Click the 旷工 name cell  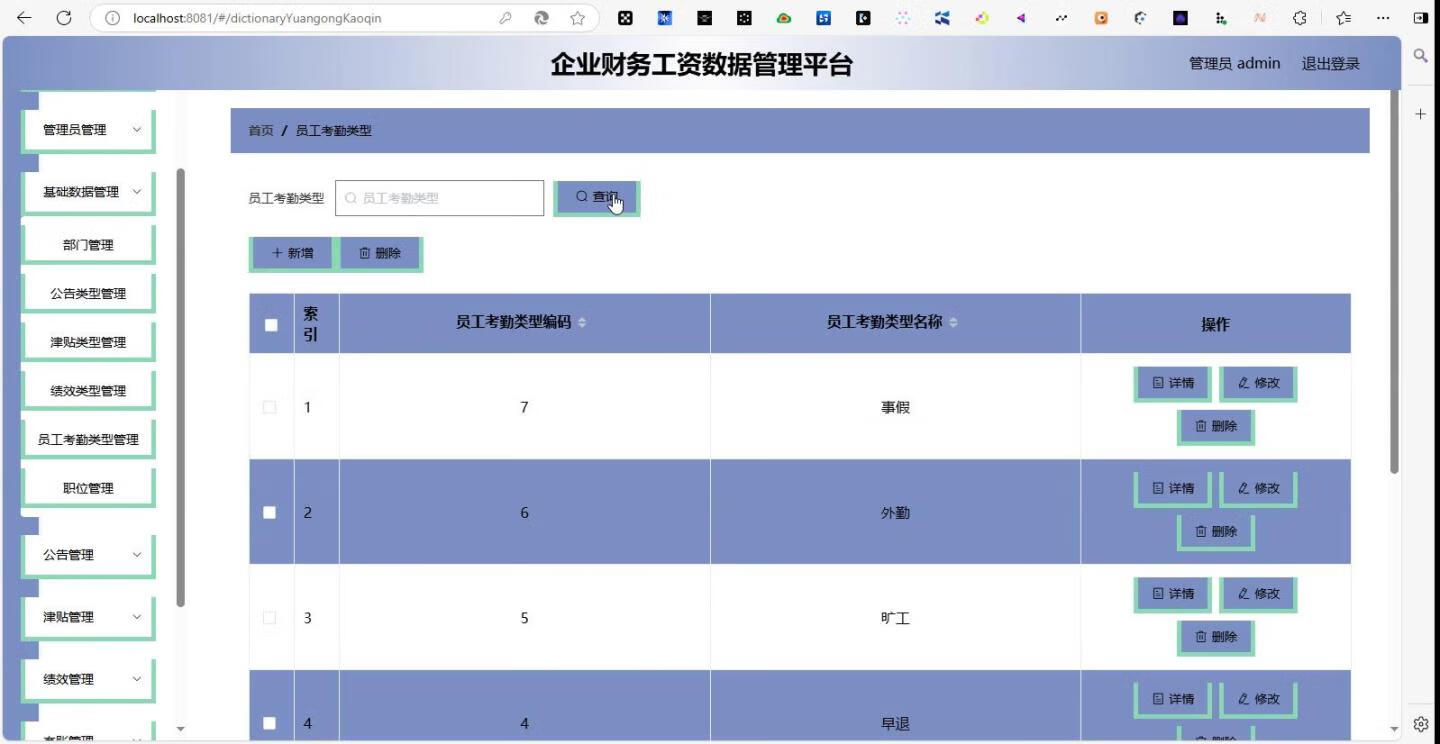coord(895,618)
